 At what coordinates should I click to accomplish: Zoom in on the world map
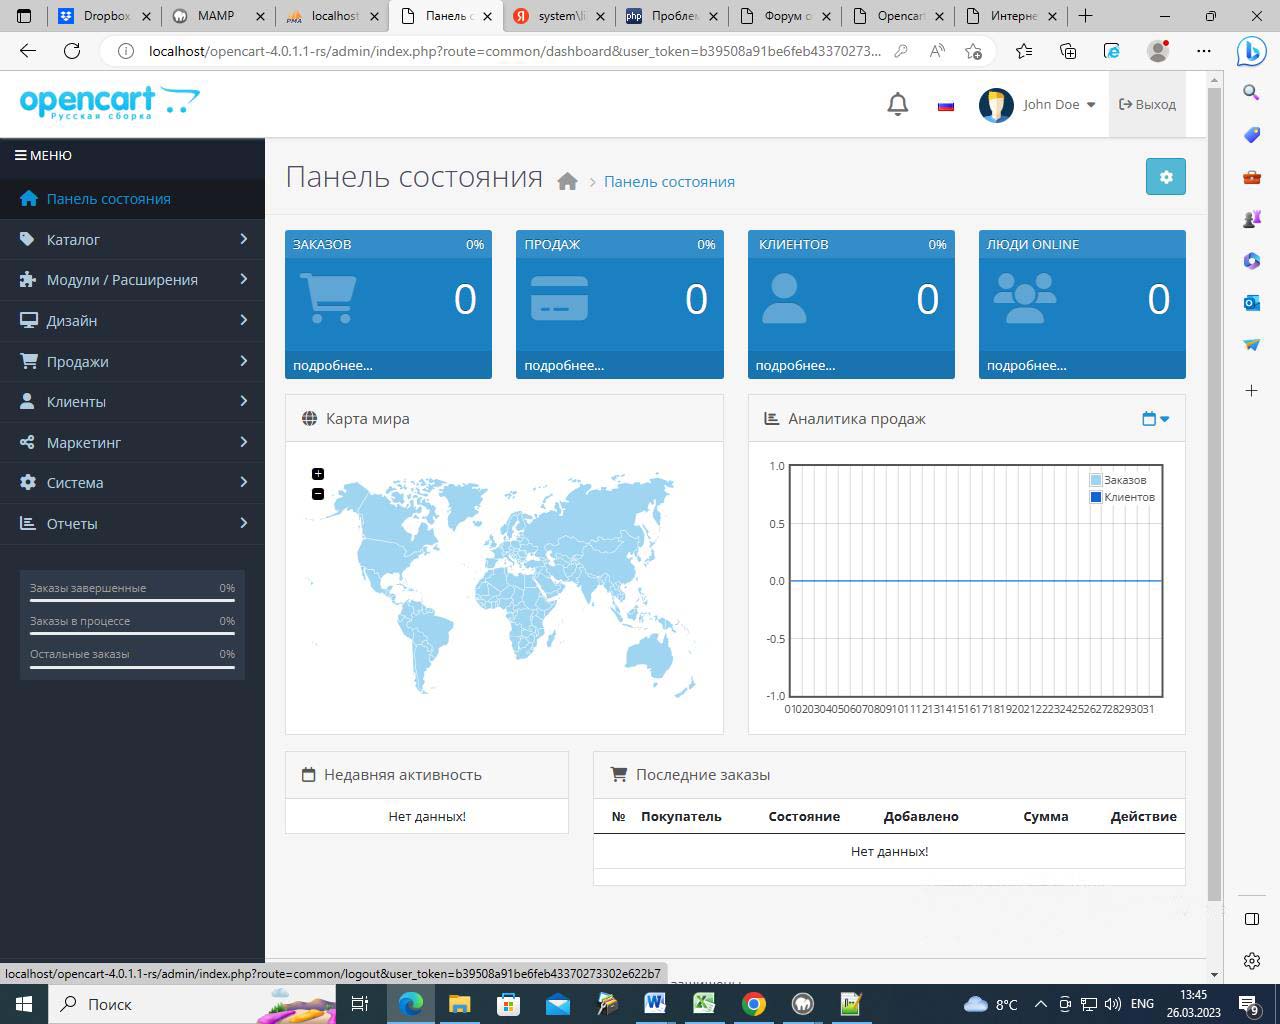[x=318, y=474]
